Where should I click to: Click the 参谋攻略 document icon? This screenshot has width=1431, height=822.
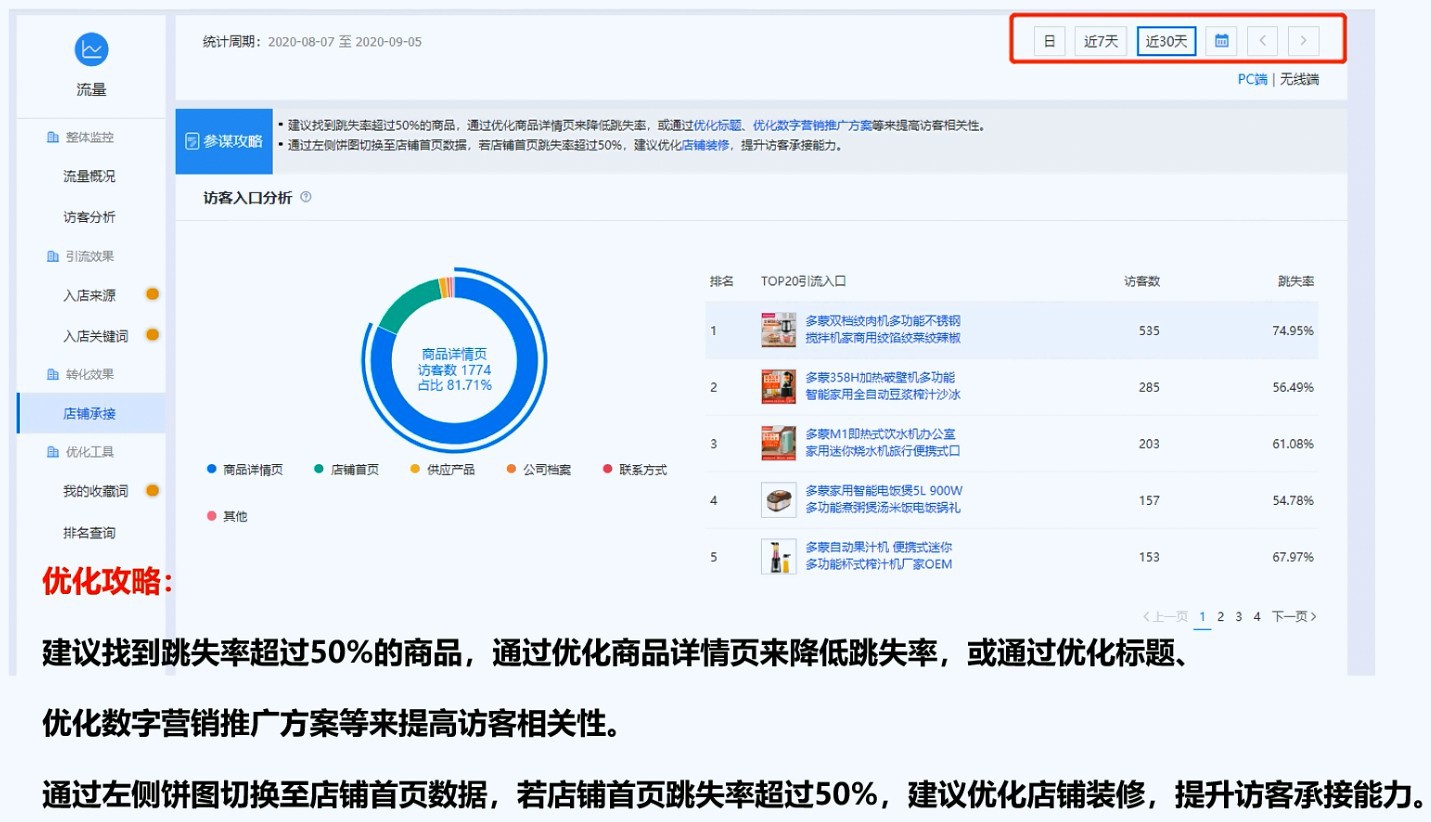(193, 142)
